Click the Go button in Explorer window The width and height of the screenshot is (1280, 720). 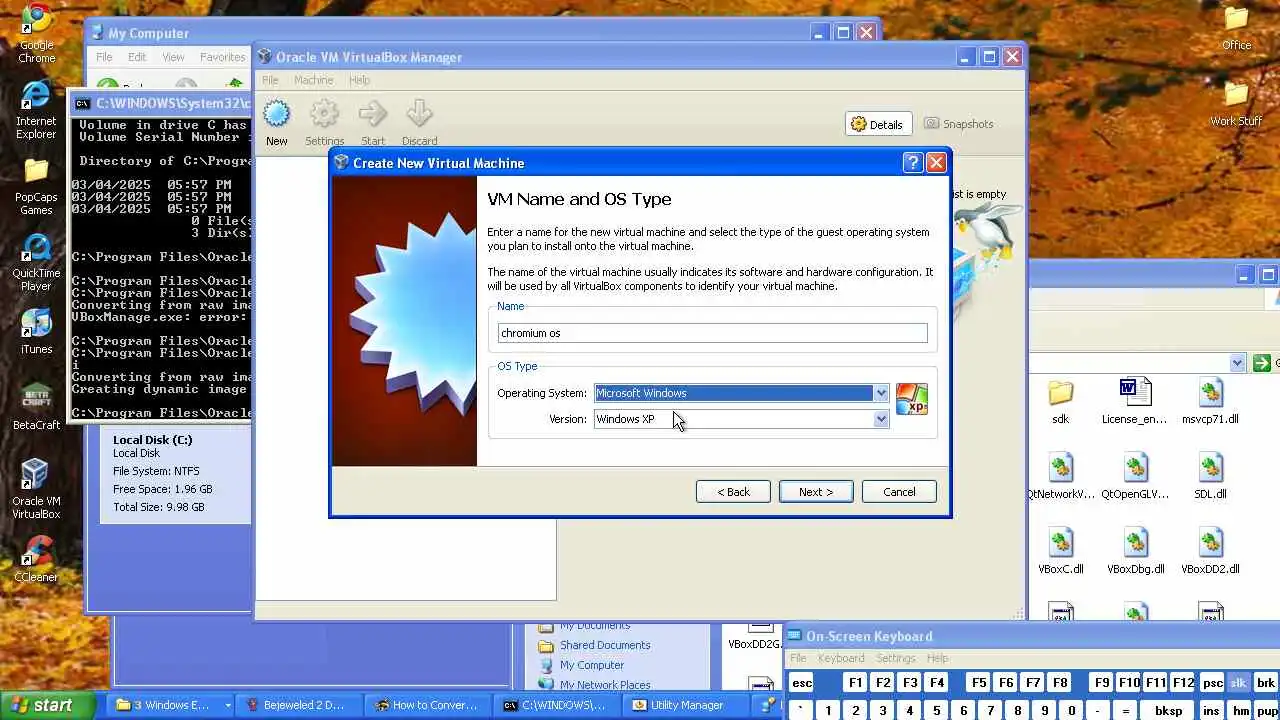(1264, 363)
